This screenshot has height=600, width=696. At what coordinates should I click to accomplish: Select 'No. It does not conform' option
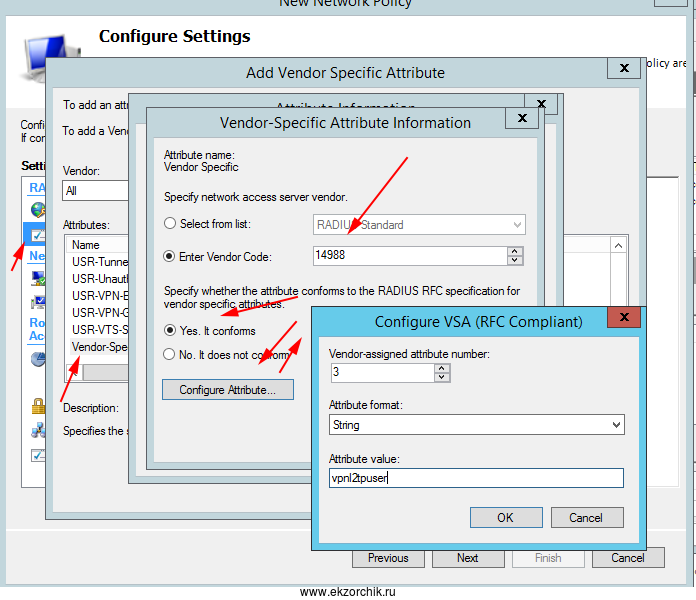(x=170, y=354)
